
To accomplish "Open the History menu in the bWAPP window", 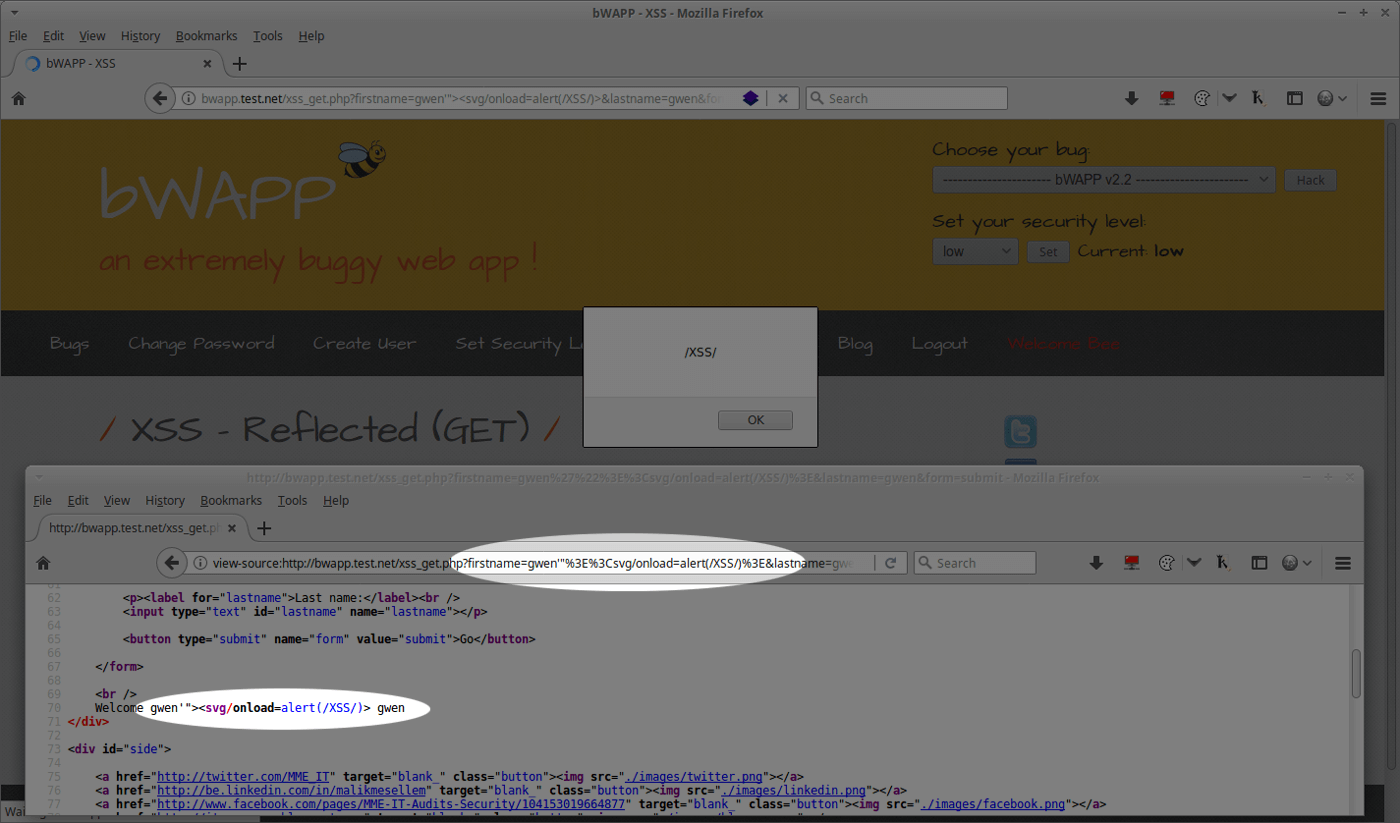I will point(140,36).
